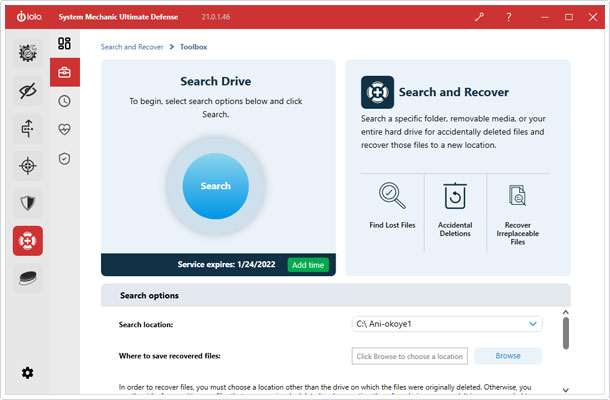Open the Toolbox gear-and-wrench sidebar icon
The image size is (610, 400).
coord(28,53)
